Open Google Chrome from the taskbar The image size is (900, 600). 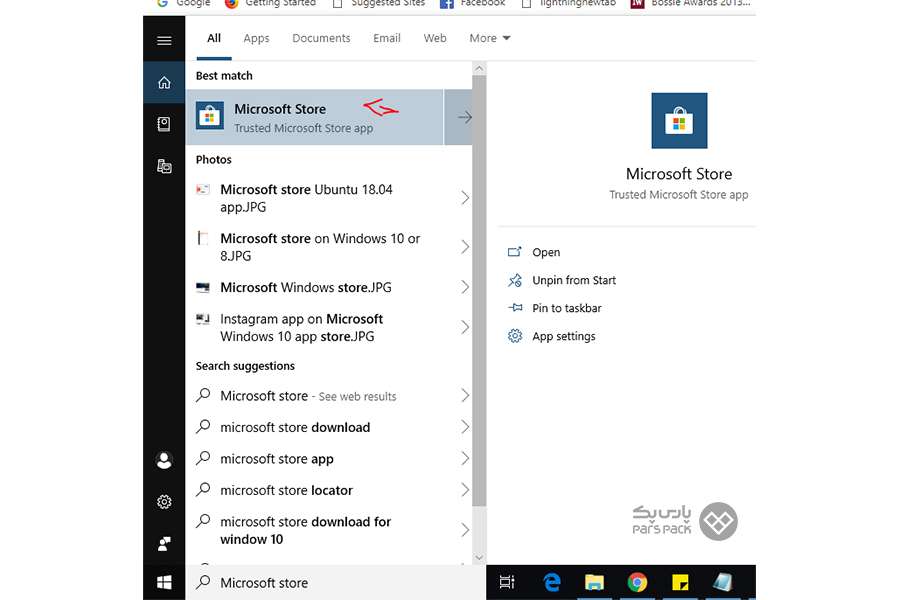click(637, 582)
